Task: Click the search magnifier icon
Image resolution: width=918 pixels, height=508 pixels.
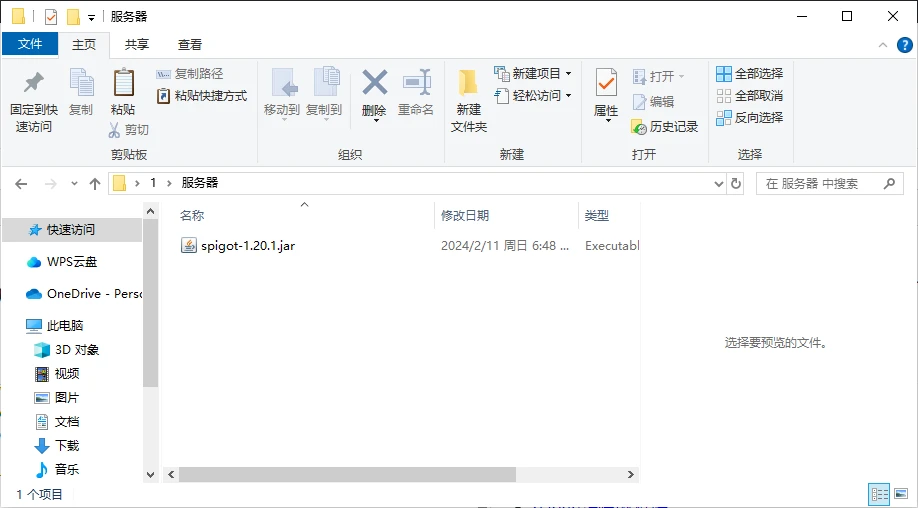Action: click(x=889, y=184)
